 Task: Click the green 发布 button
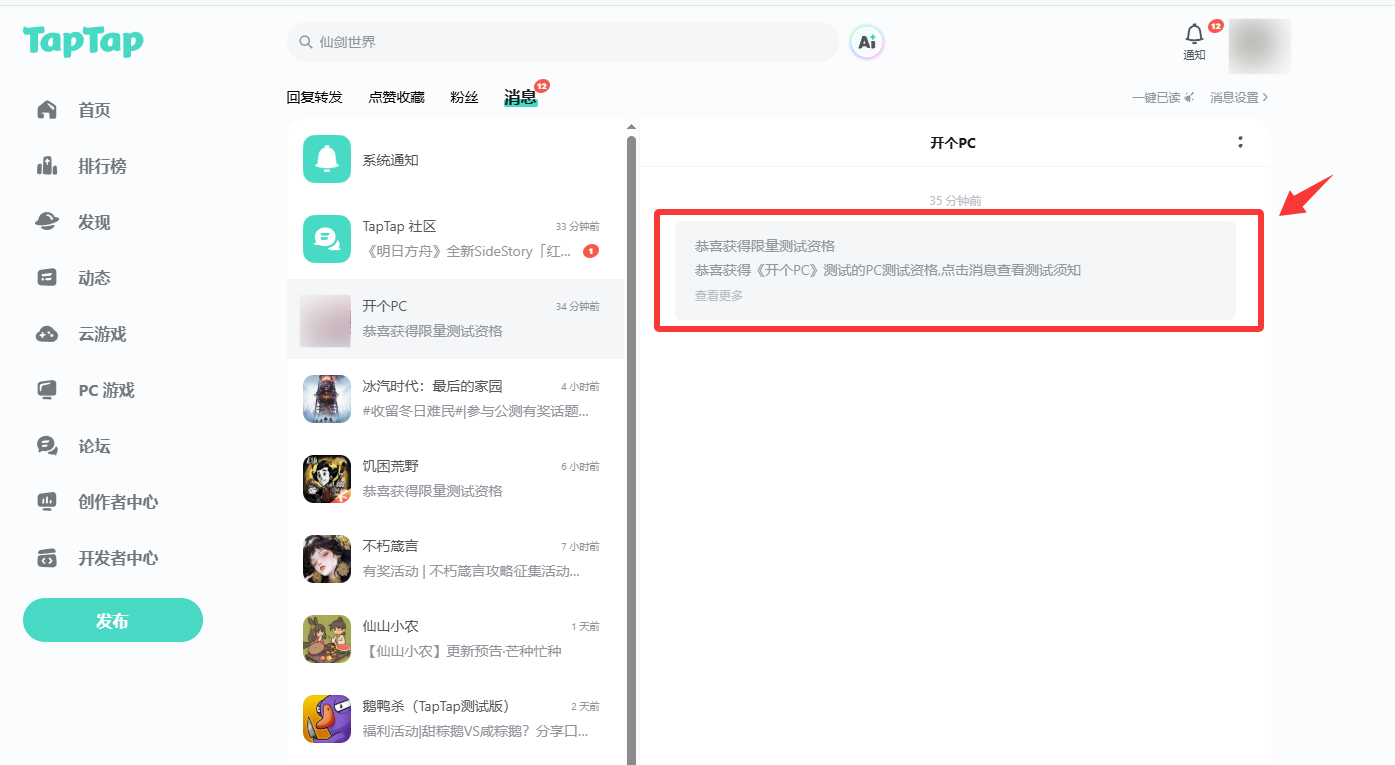coord(113,620)
